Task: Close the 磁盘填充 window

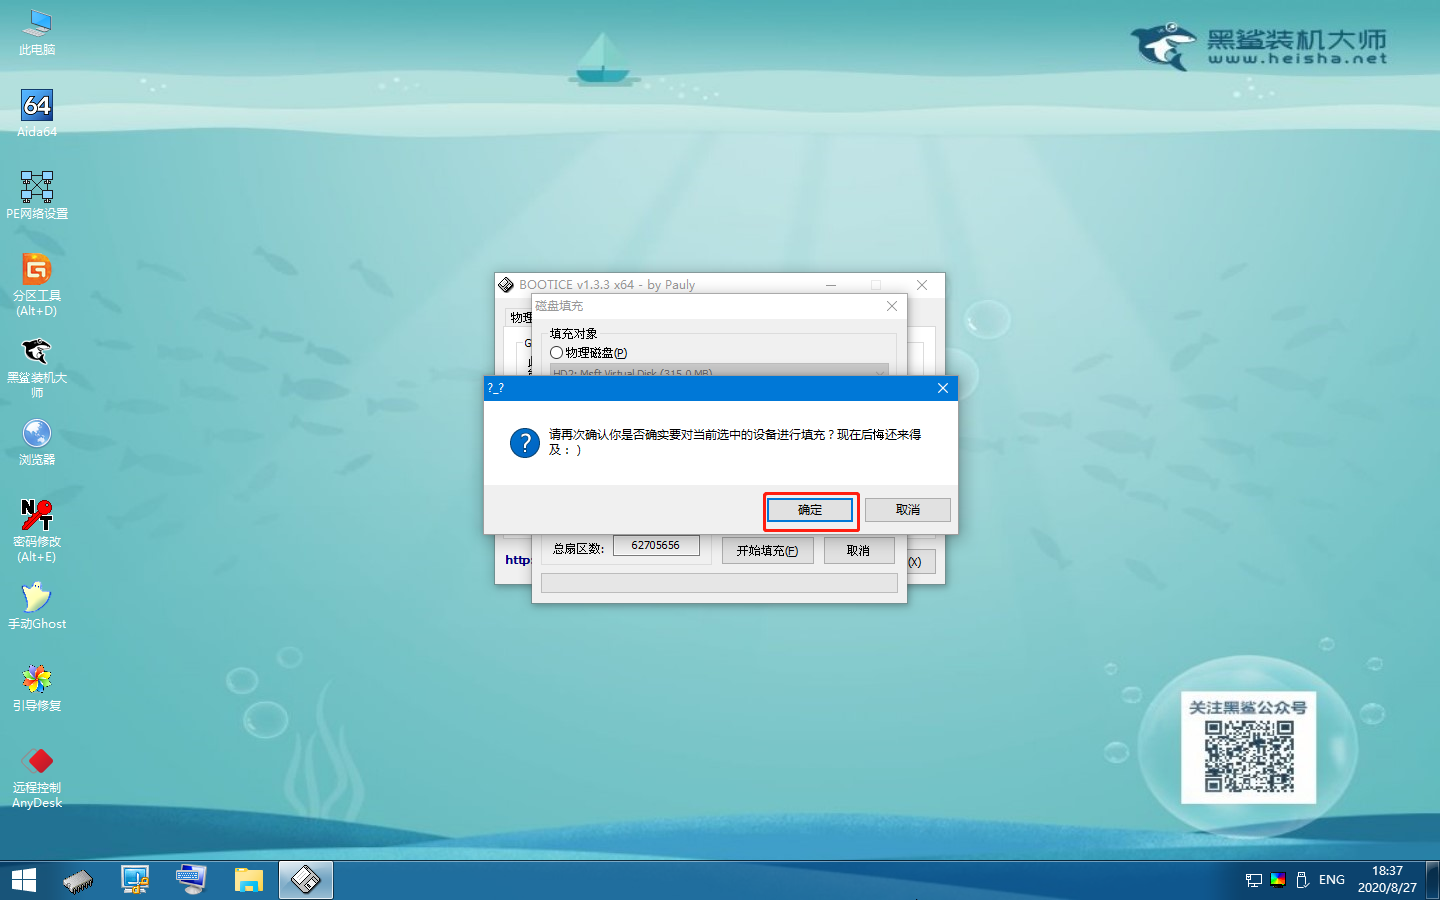Action: coord(892,306)
